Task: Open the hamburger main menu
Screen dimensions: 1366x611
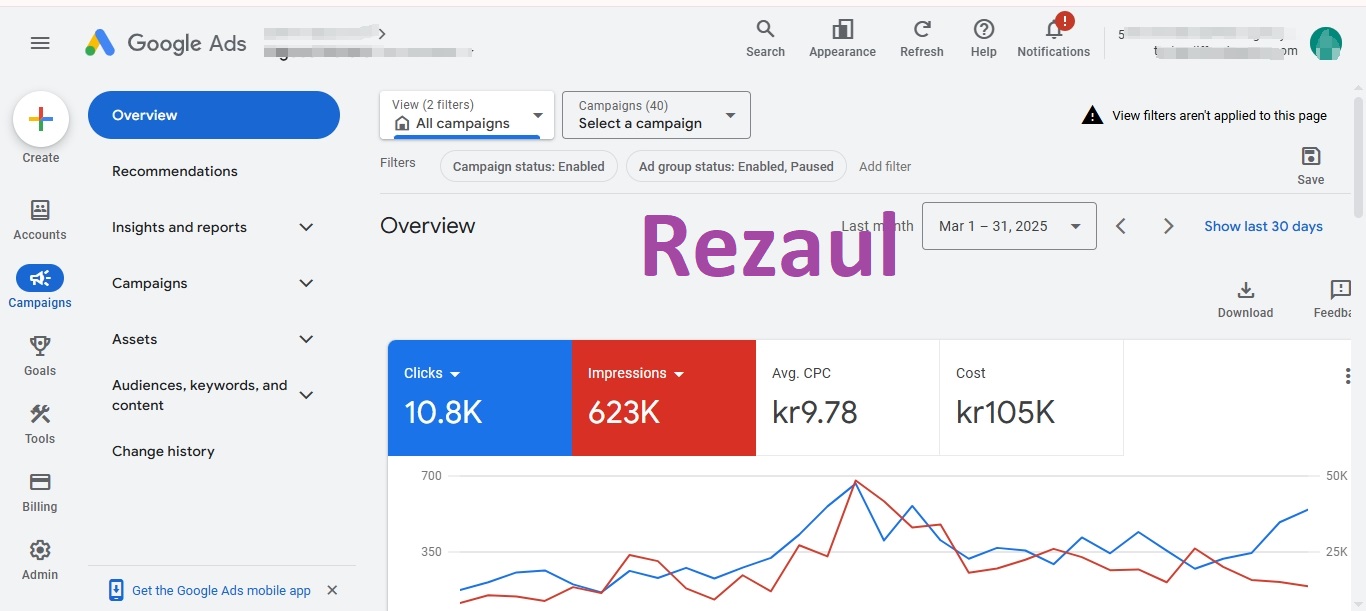Action: pyautogui.click(x=40, y=43)
